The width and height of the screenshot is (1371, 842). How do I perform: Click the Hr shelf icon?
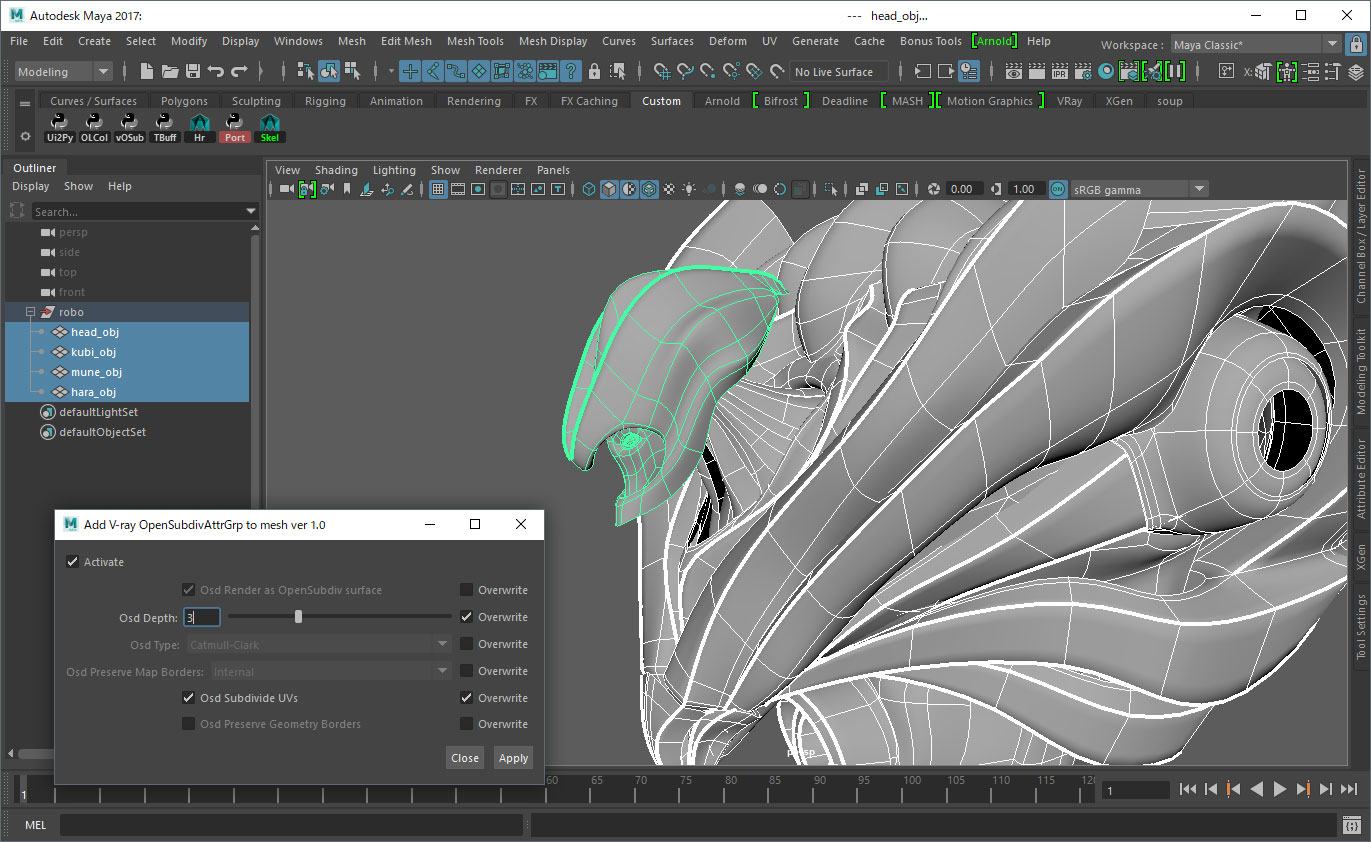point(199,128)
